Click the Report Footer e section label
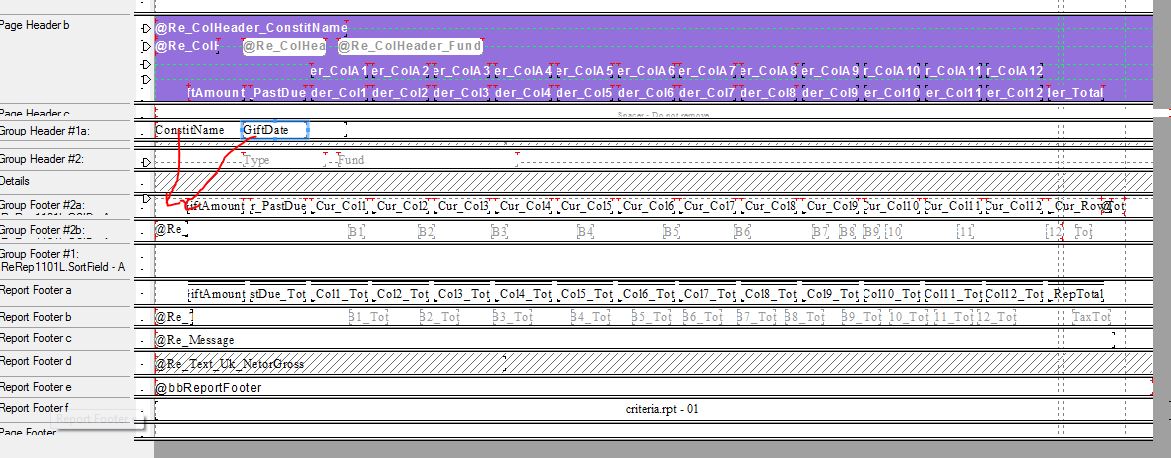Screen dimensions: 1171x458 [36, 387]
